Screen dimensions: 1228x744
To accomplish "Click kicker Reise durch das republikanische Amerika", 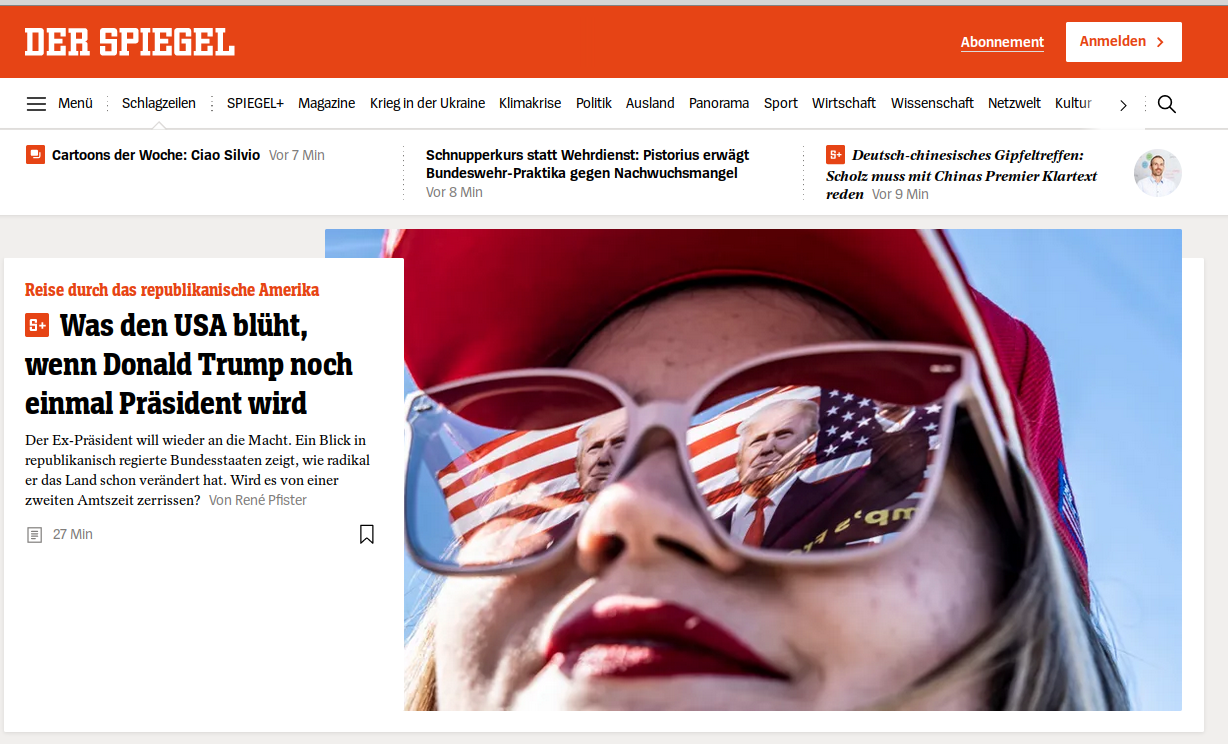I will click(172, 290).
